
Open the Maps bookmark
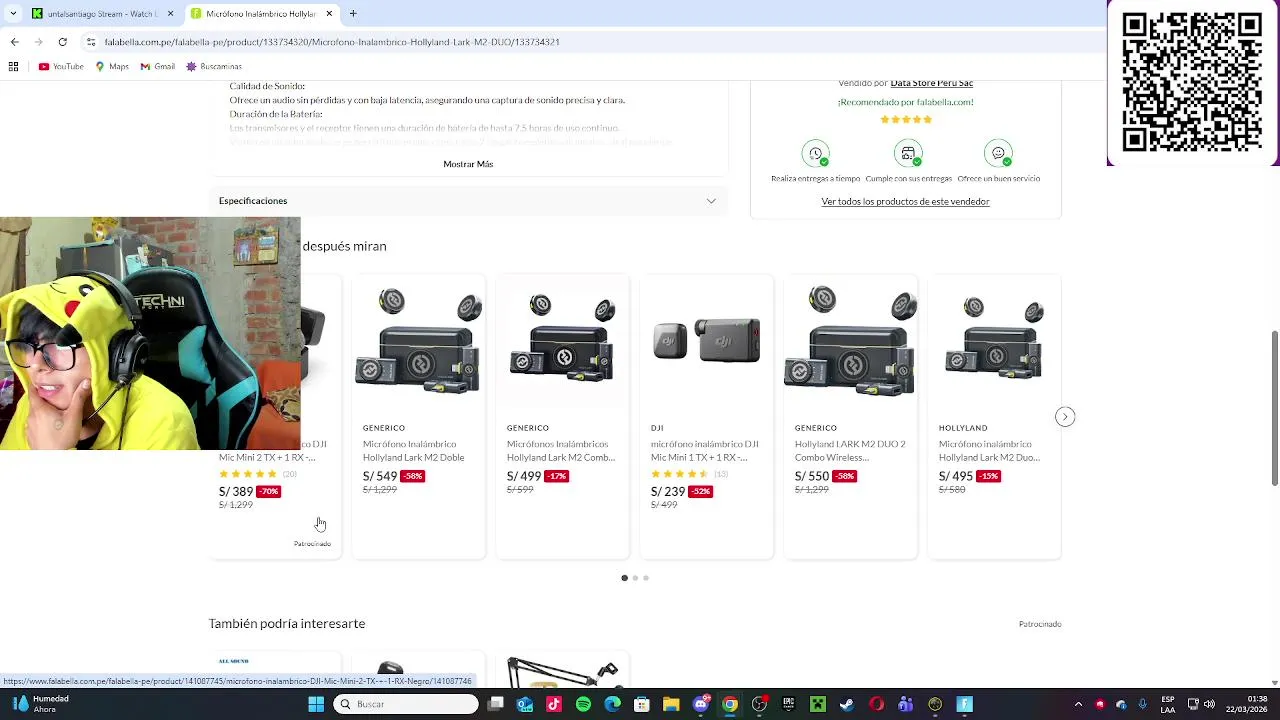[x=112, y=67]
